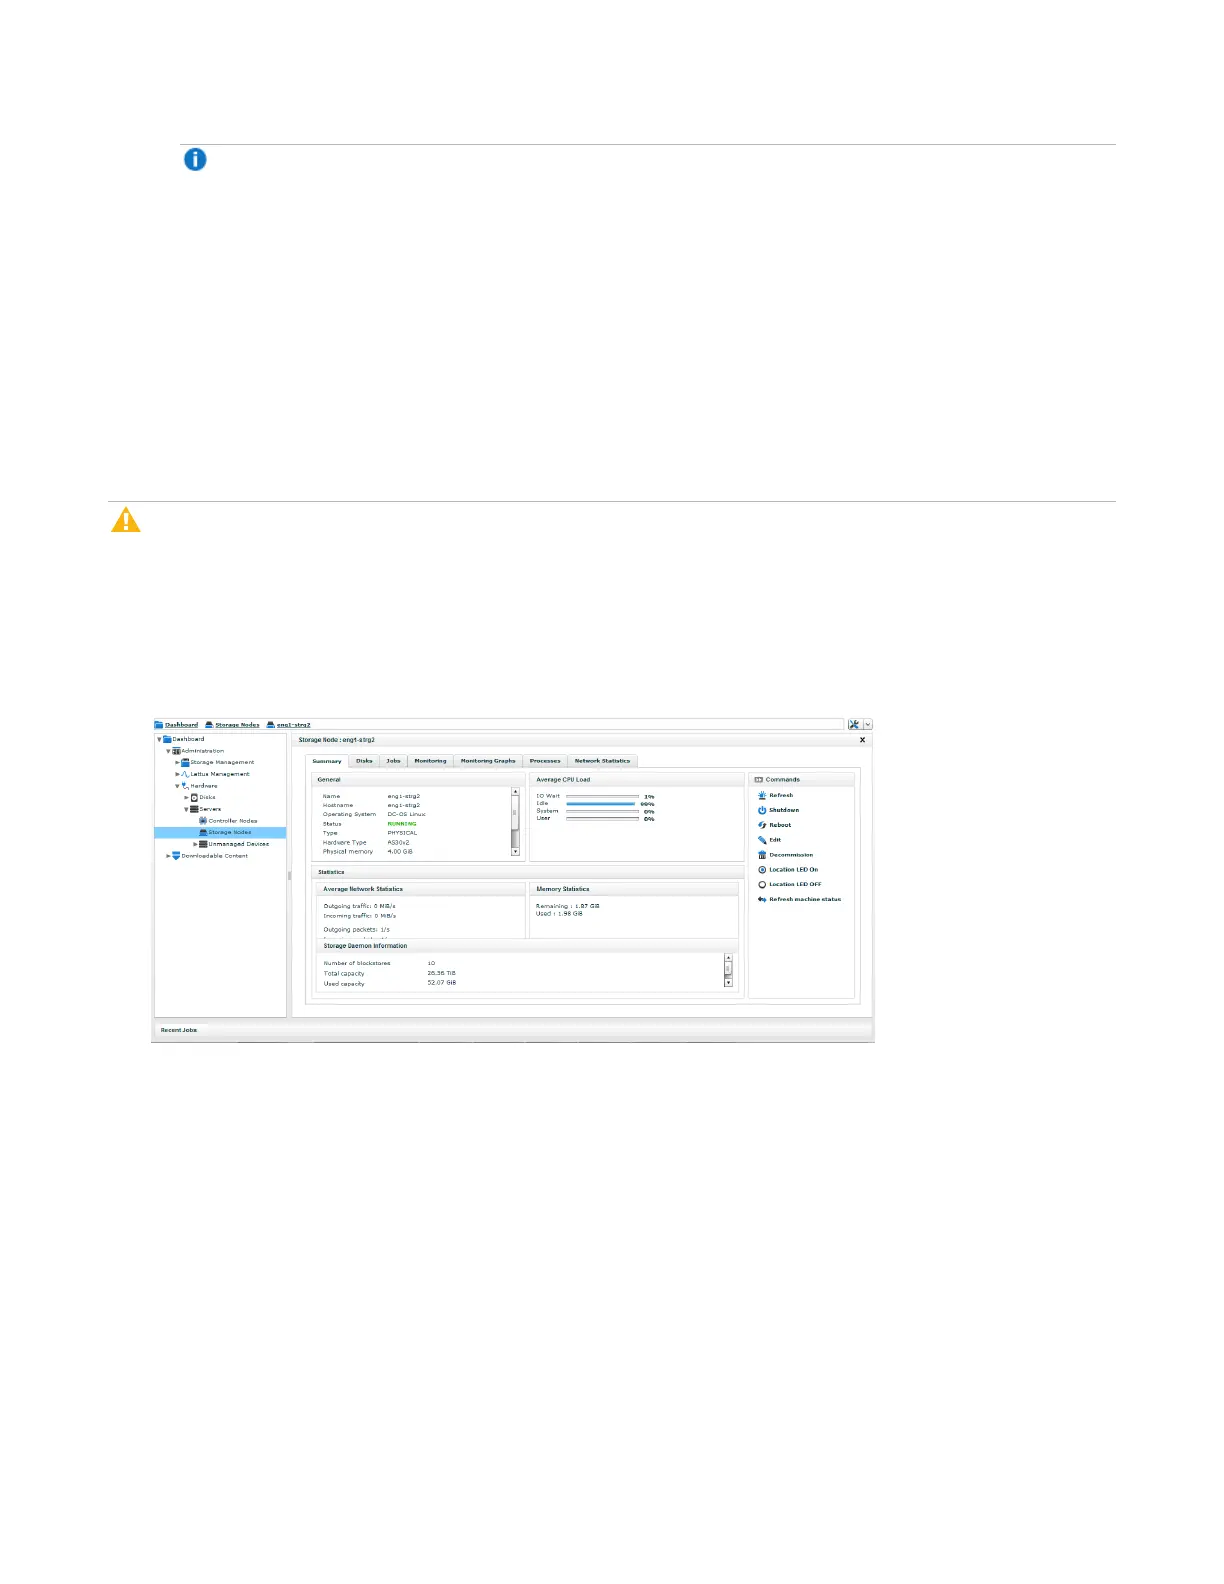The width and height of the screenshot is (1224, 1584).
Task: Click the Hardware icon in the tree
Action: click(x=186, y=786)
